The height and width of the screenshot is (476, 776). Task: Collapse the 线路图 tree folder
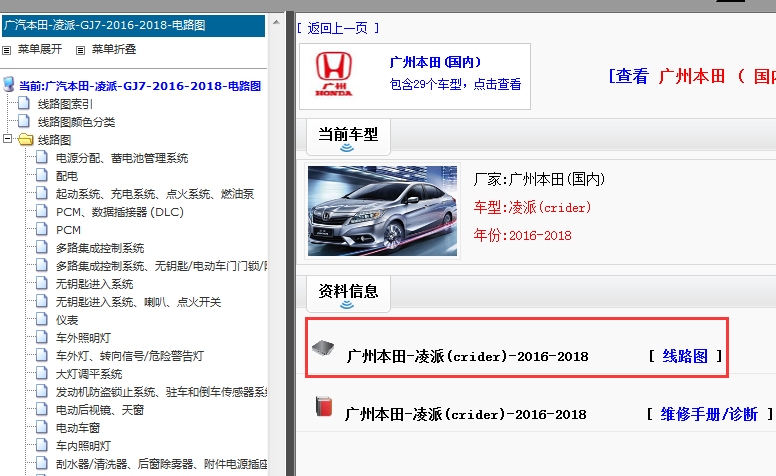(7, 139)
